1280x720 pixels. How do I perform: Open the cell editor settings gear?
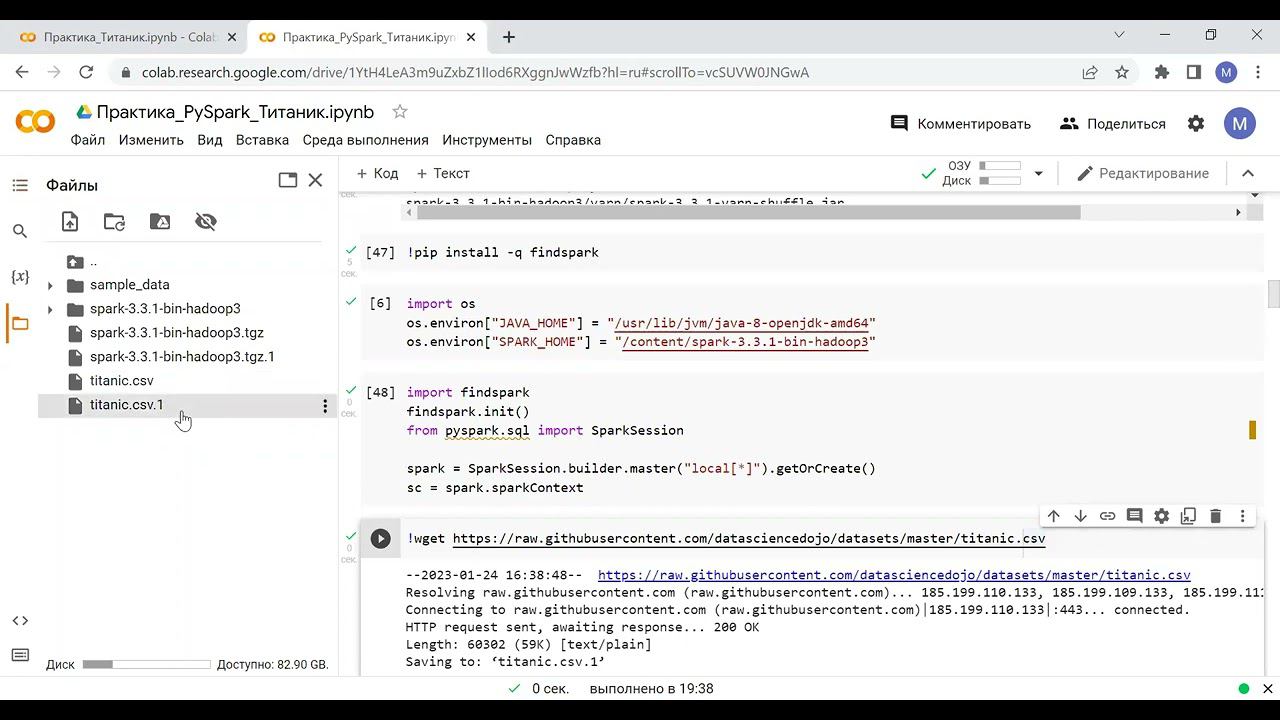(1161, 516)
